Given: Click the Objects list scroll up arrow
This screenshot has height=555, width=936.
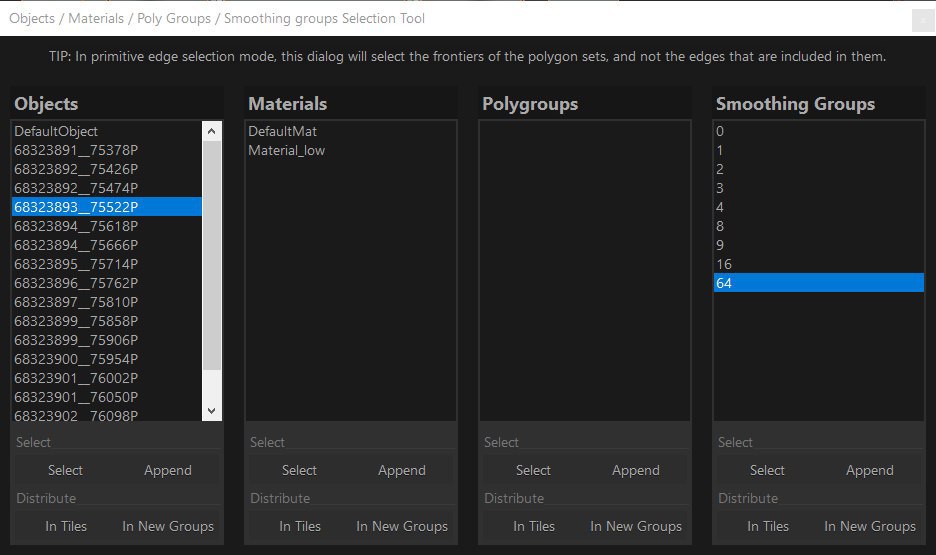Looking at the screenshot, I should (x=212, y=131).
